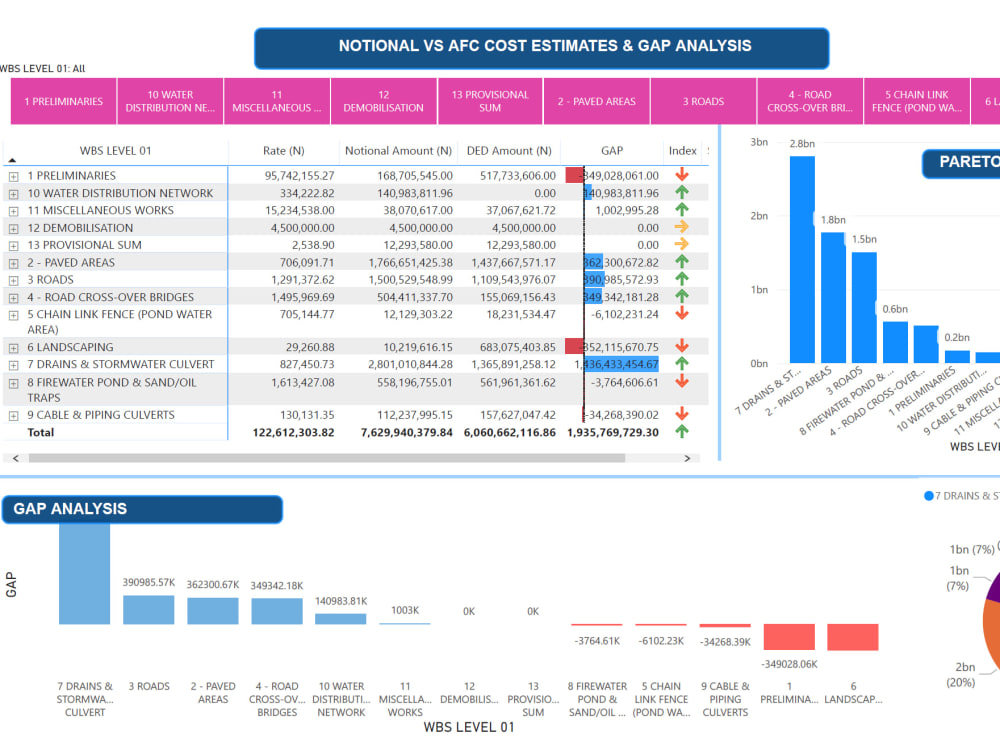1000x750 pixels.
Task: Click the 362300.67K bar for PAVED AREAS
Action: 213,611
